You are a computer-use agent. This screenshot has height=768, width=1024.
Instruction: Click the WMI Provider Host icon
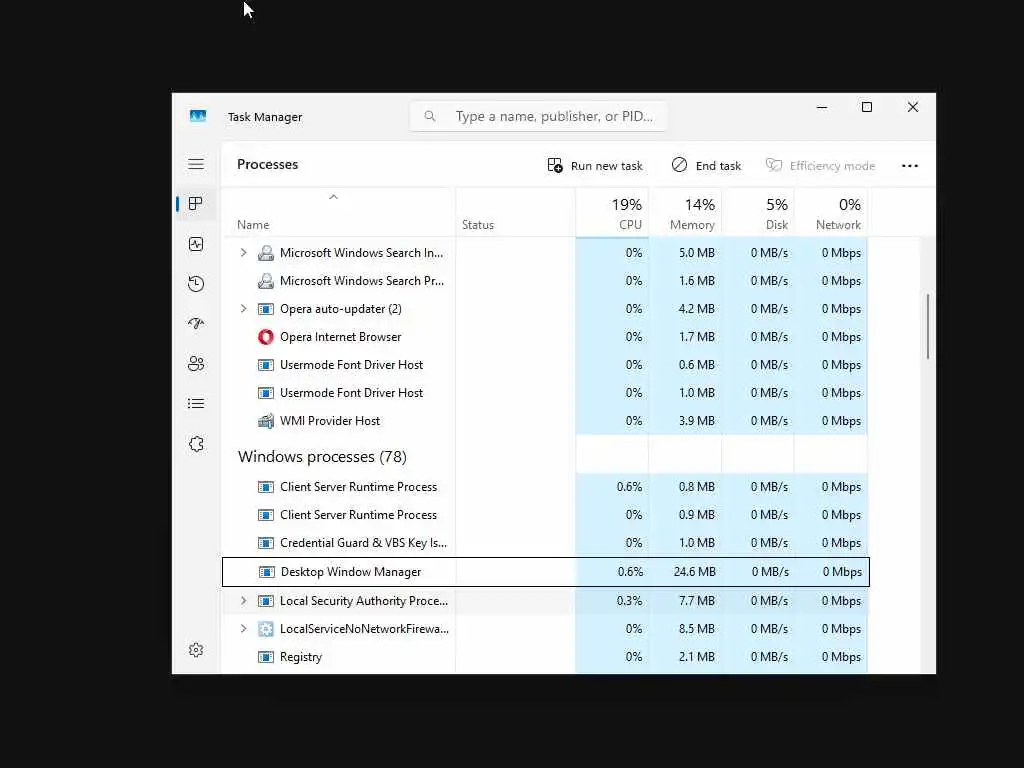click(x=266, y=421)
